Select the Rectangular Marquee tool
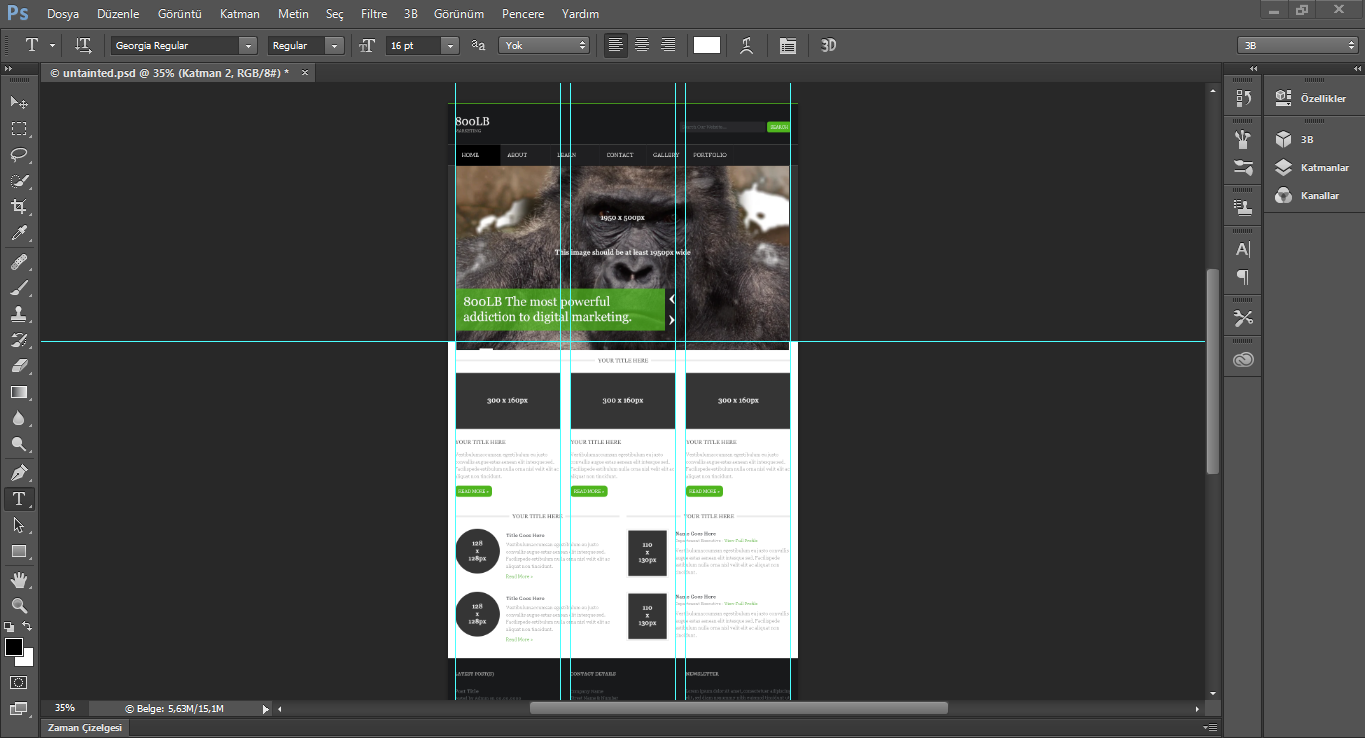 19,129
